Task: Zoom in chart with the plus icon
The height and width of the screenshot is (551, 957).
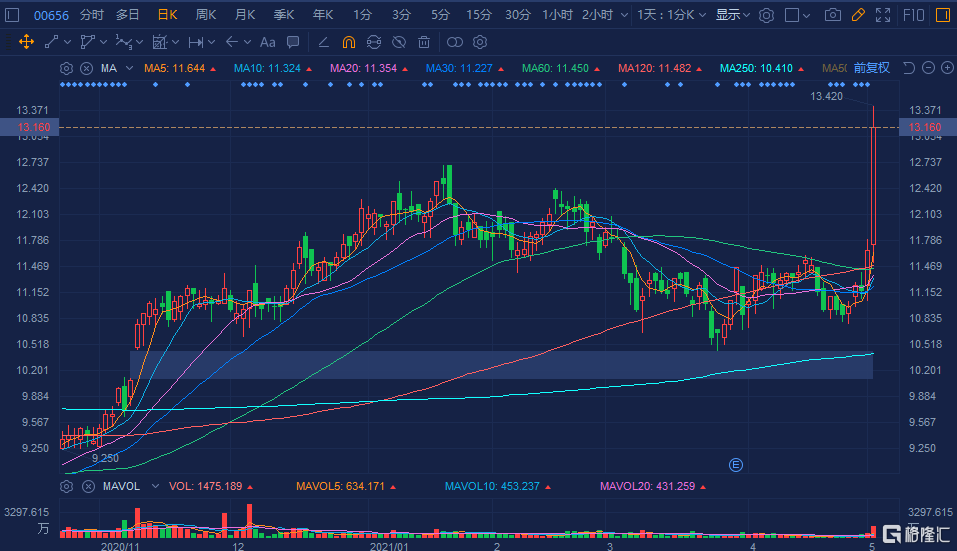Action: click(946, 68)
